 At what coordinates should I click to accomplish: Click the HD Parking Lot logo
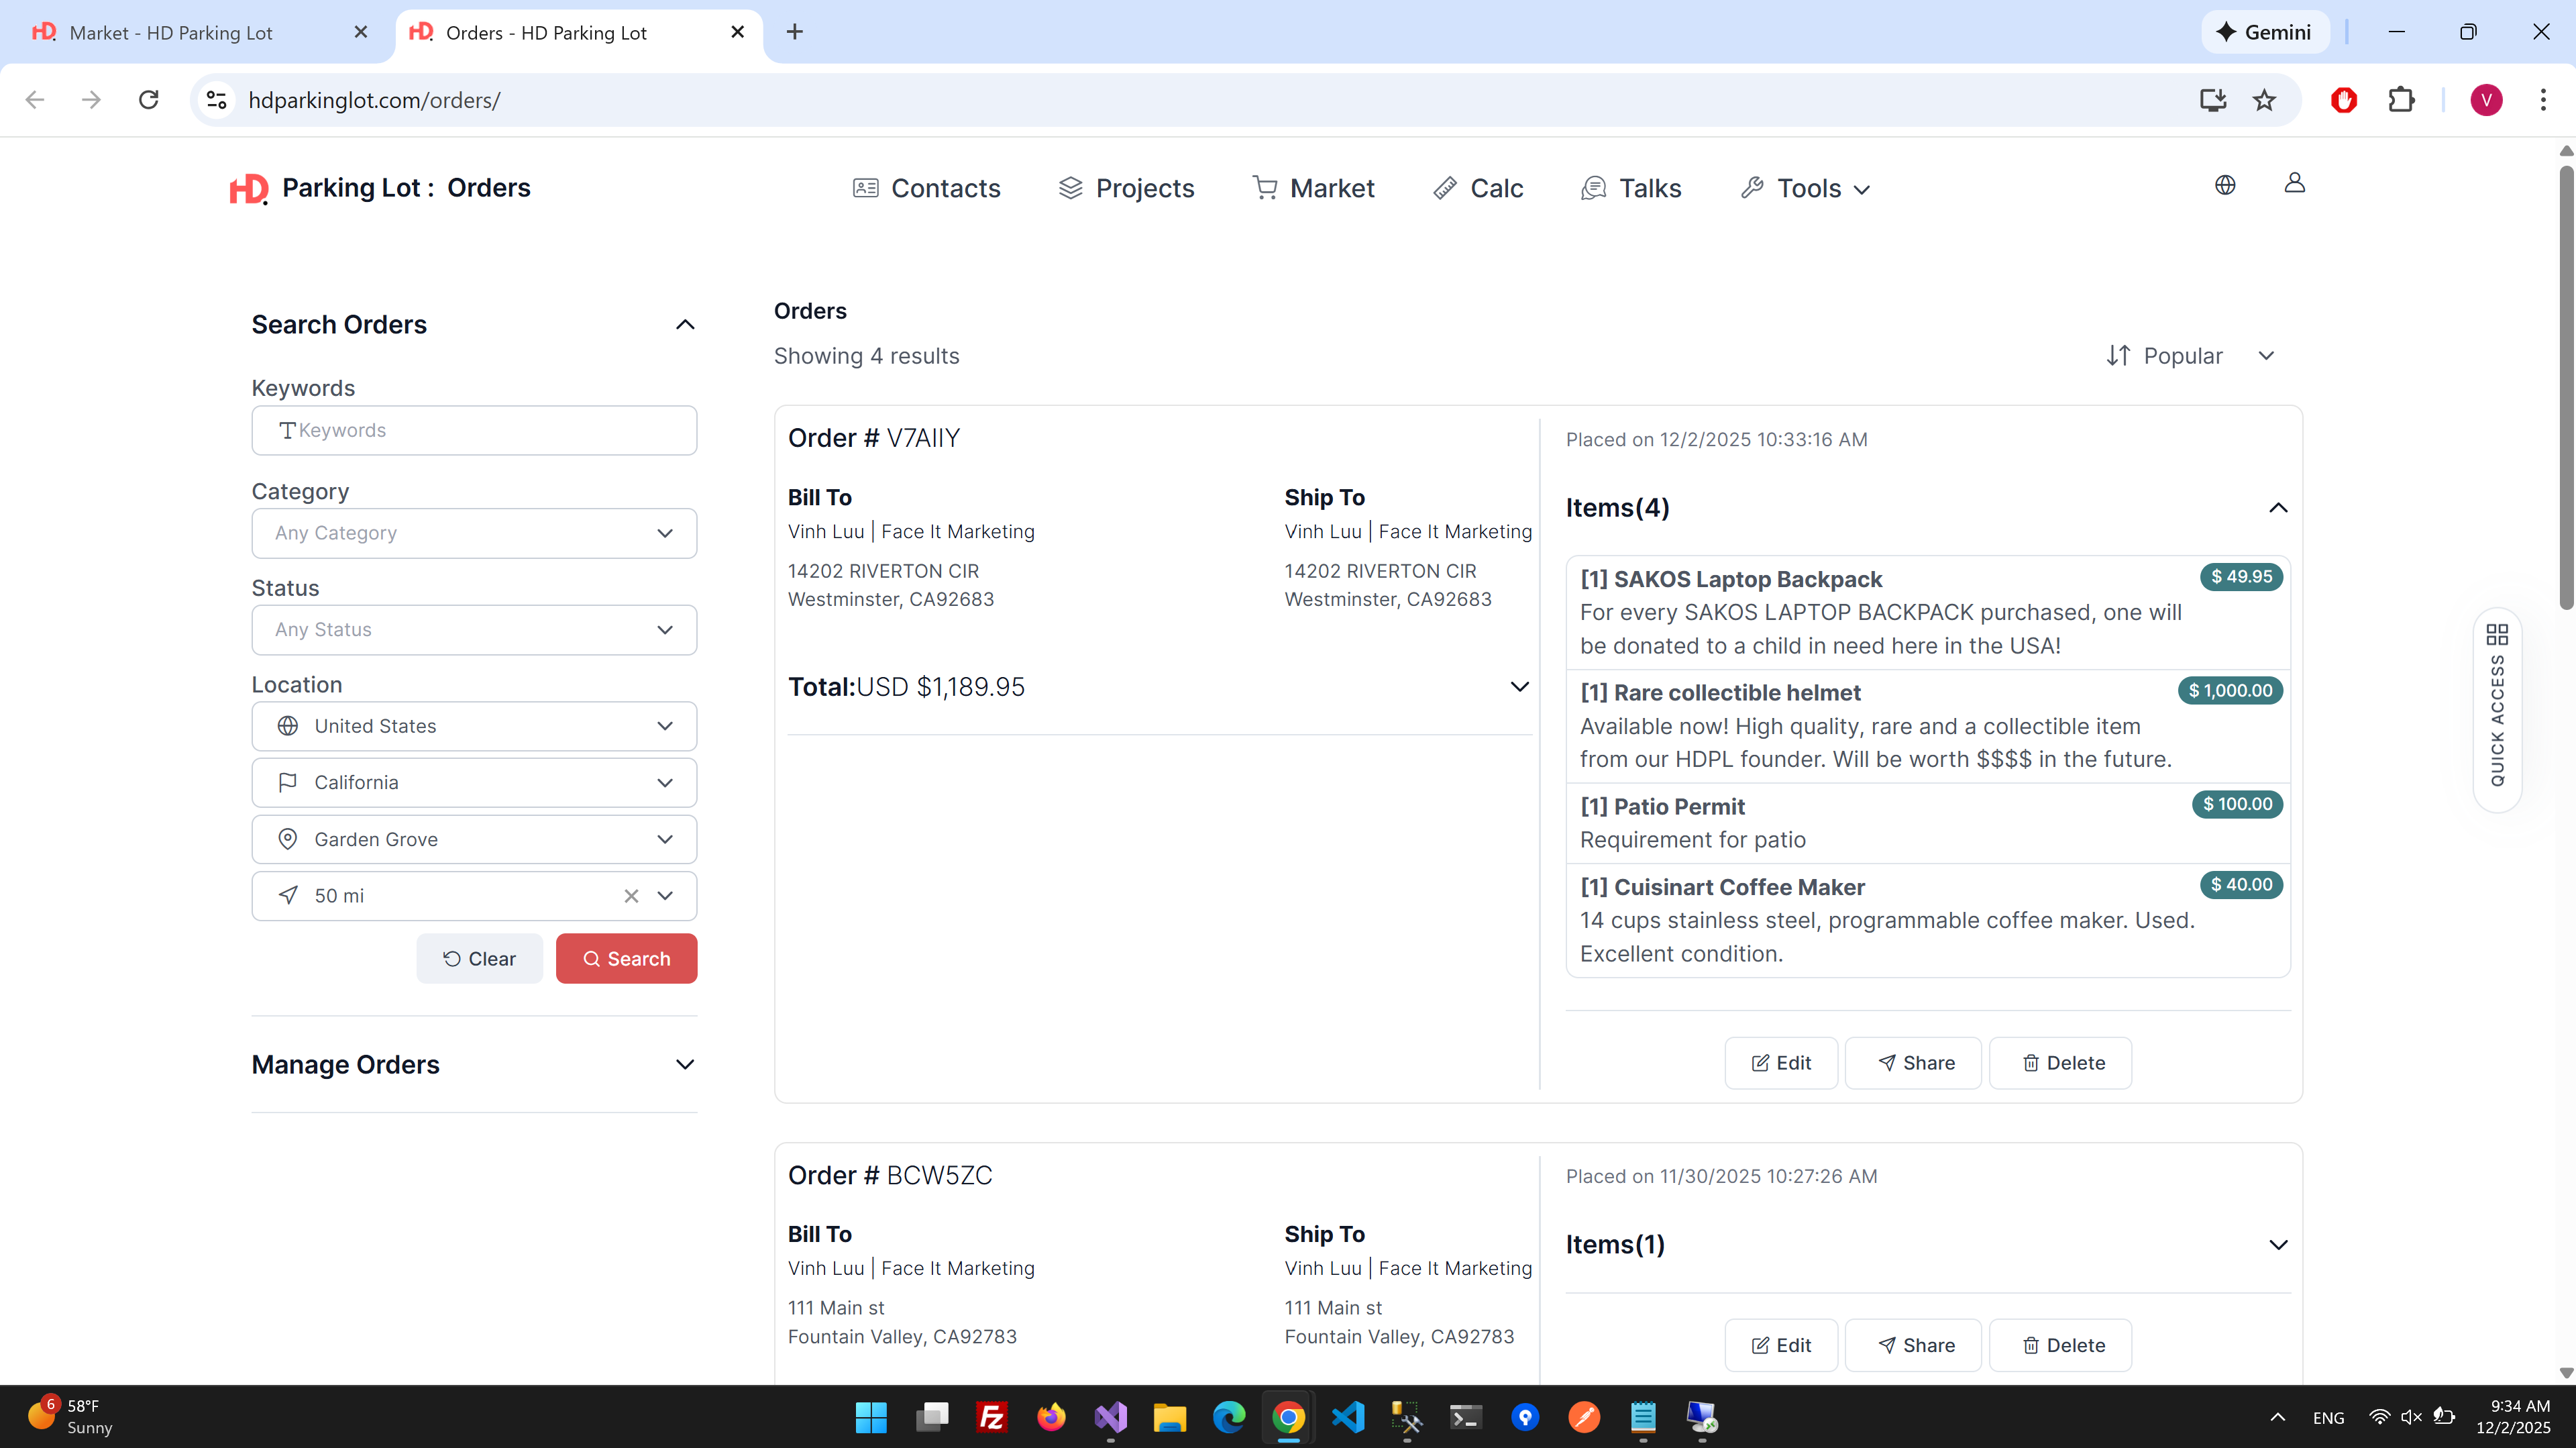tap(248, 188)
